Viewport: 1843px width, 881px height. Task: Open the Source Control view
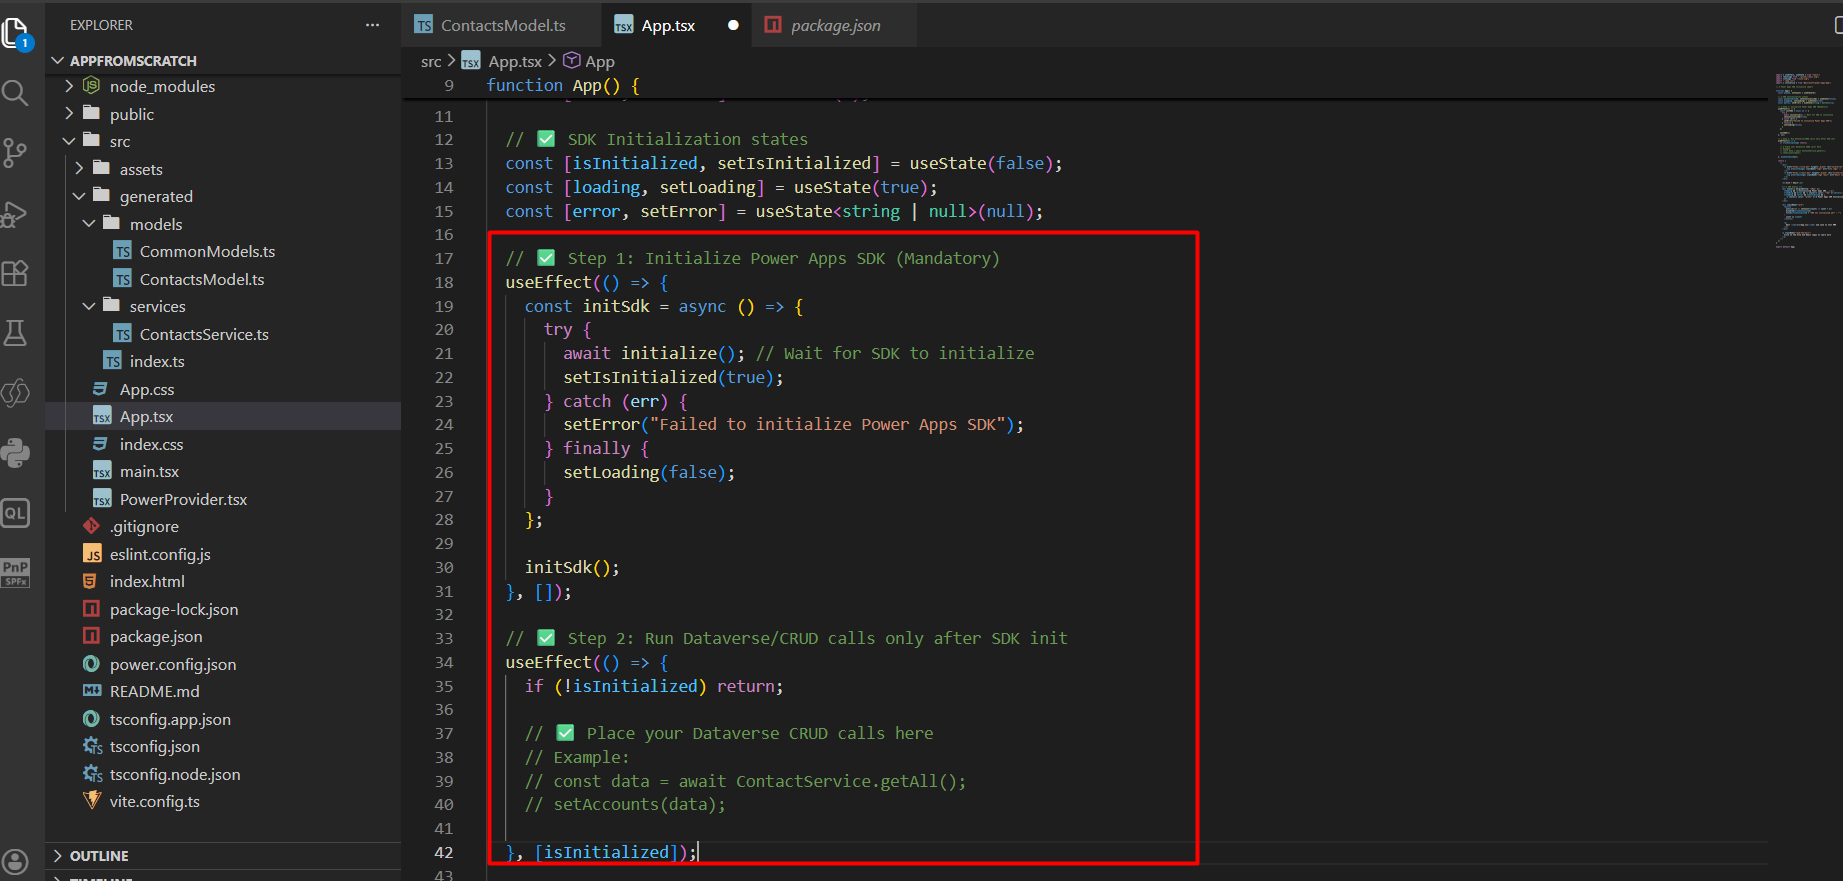tap(15, 153)
